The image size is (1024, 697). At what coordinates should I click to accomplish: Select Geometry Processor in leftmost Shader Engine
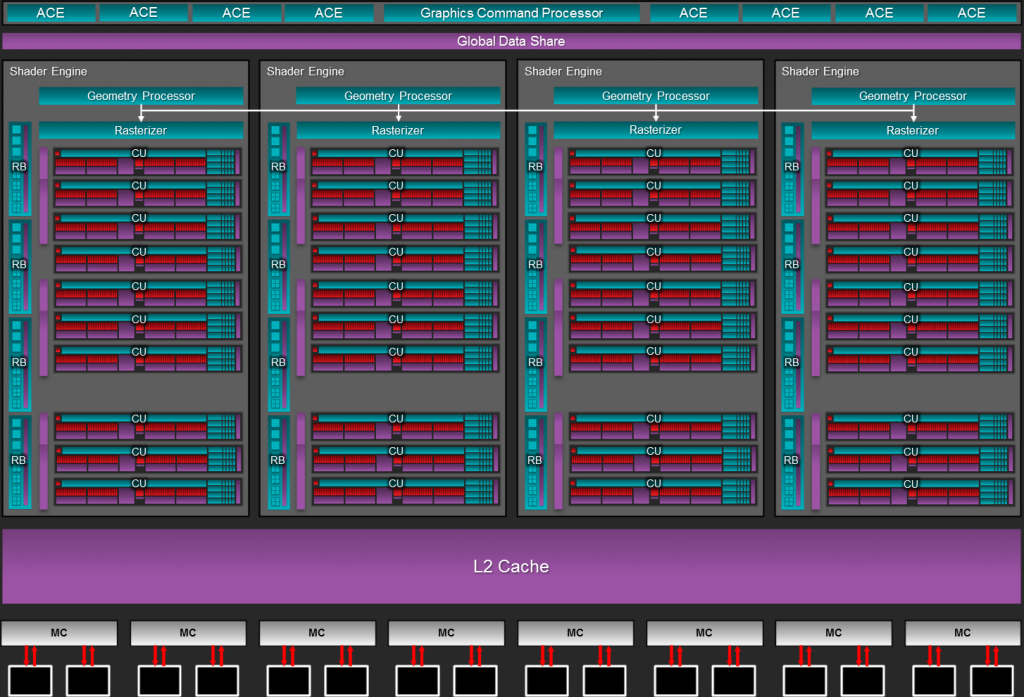[141, 96]
